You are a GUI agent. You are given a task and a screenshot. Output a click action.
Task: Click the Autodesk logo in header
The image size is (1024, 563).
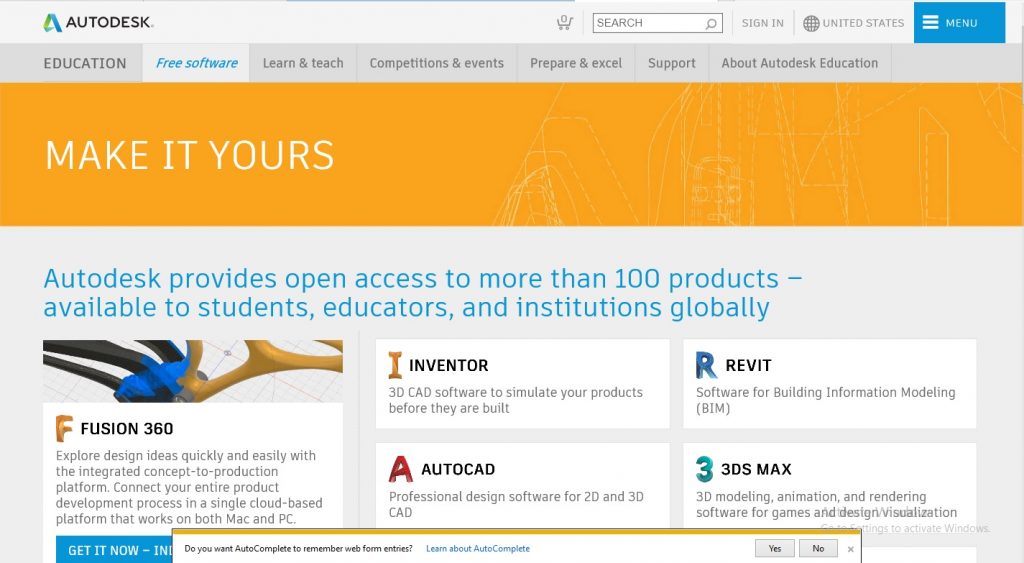coord(98,22)
